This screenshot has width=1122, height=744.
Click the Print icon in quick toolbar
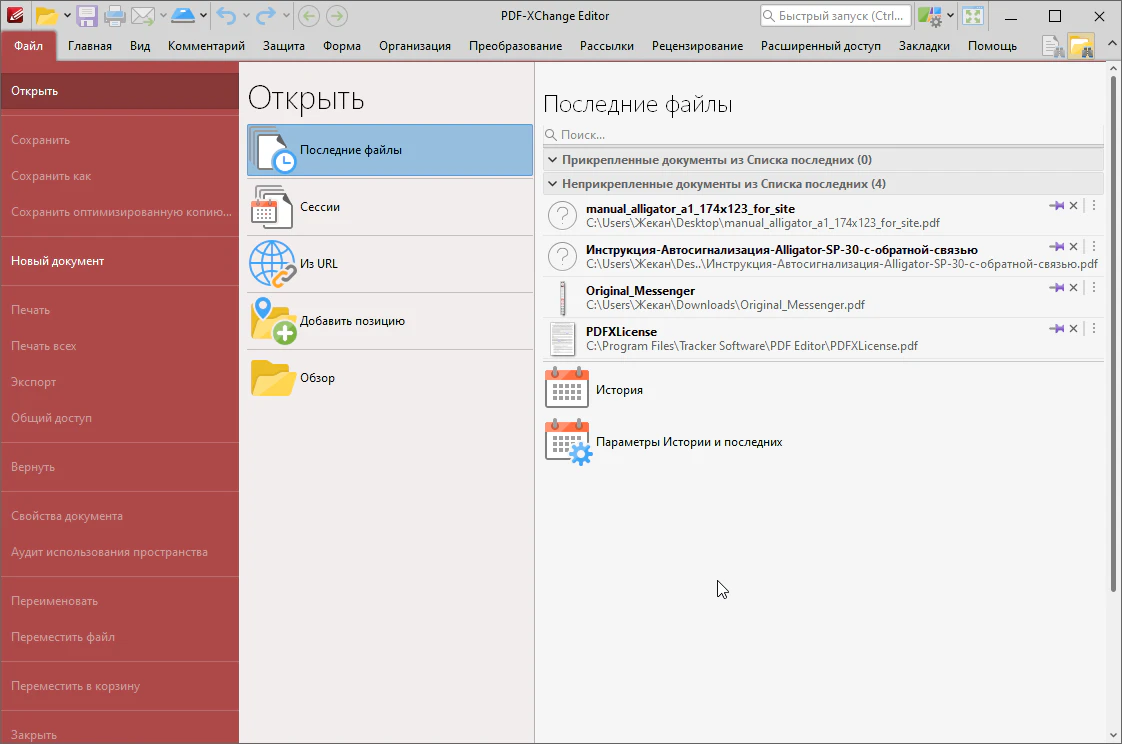(115, 16)
